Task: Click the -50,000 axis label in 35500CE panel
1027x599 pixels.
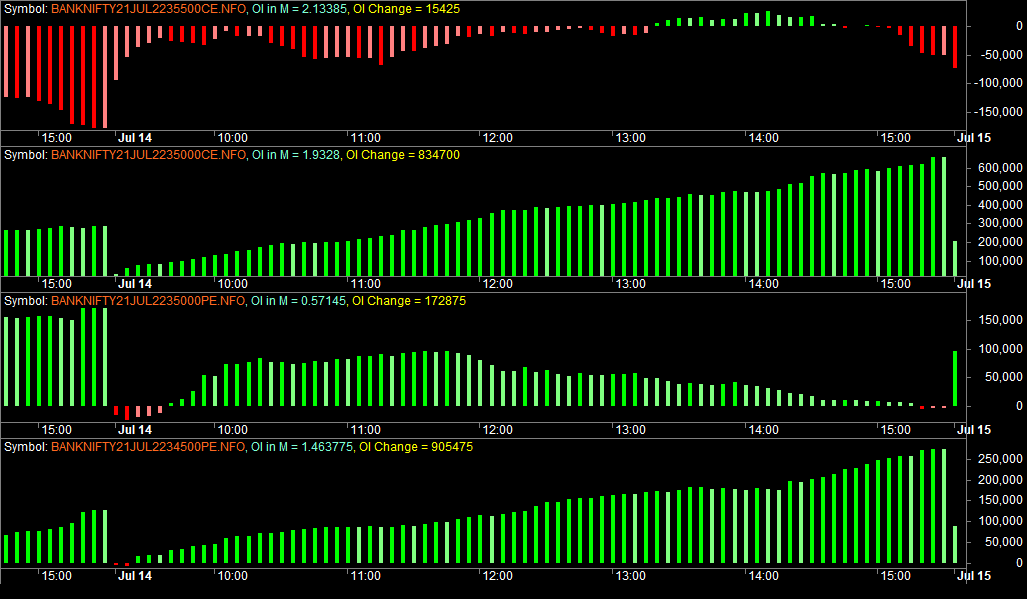Action: coord(1001,55)
